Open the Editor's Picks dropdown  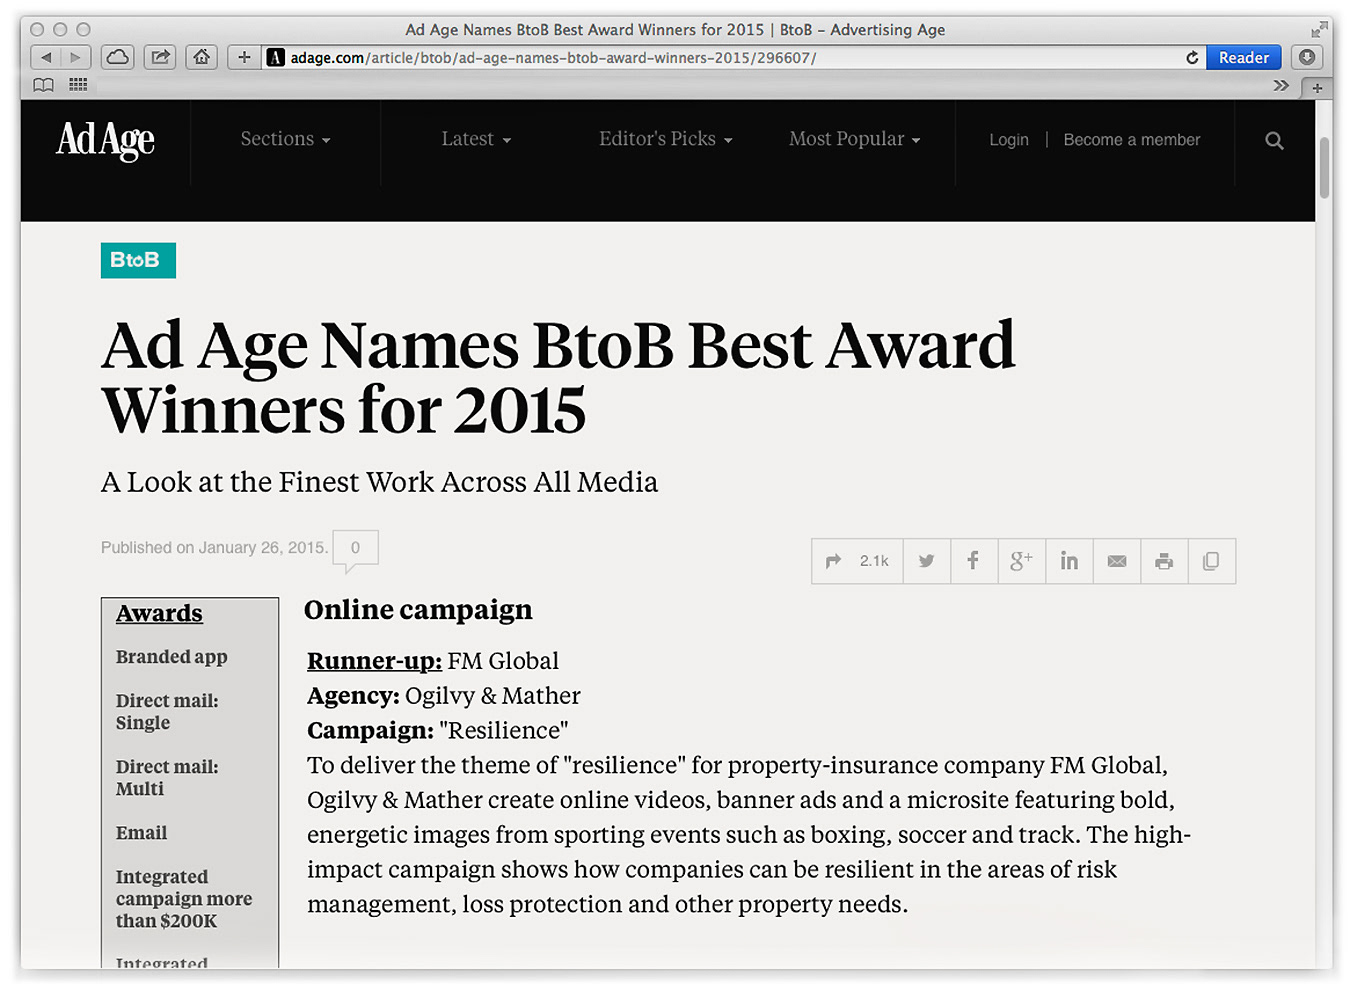pyautogui.click(x=666, y=139)
